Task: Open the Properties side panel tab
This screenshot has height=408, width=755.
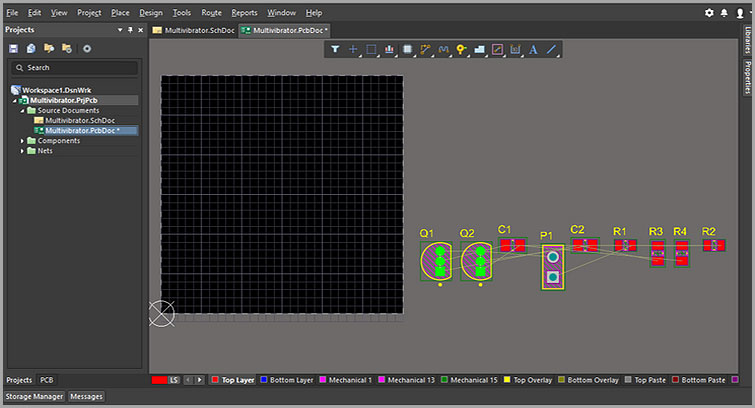Action: point(747,77)
